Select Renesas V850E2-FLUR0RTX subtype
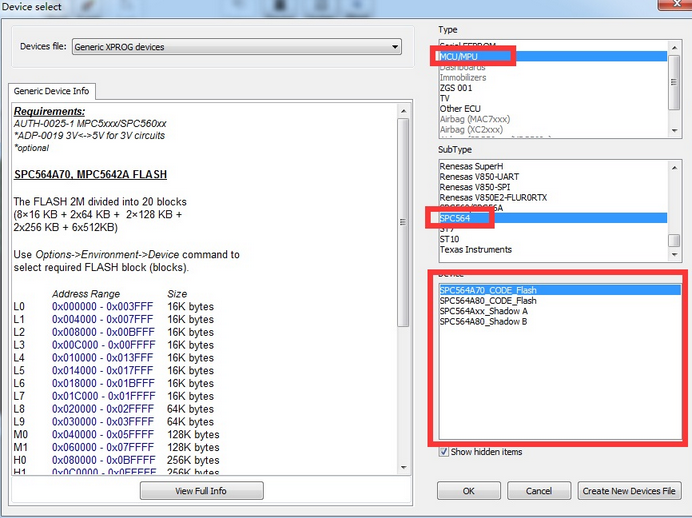Viewport: 692px width, 518px height. [x=553, y=198]
